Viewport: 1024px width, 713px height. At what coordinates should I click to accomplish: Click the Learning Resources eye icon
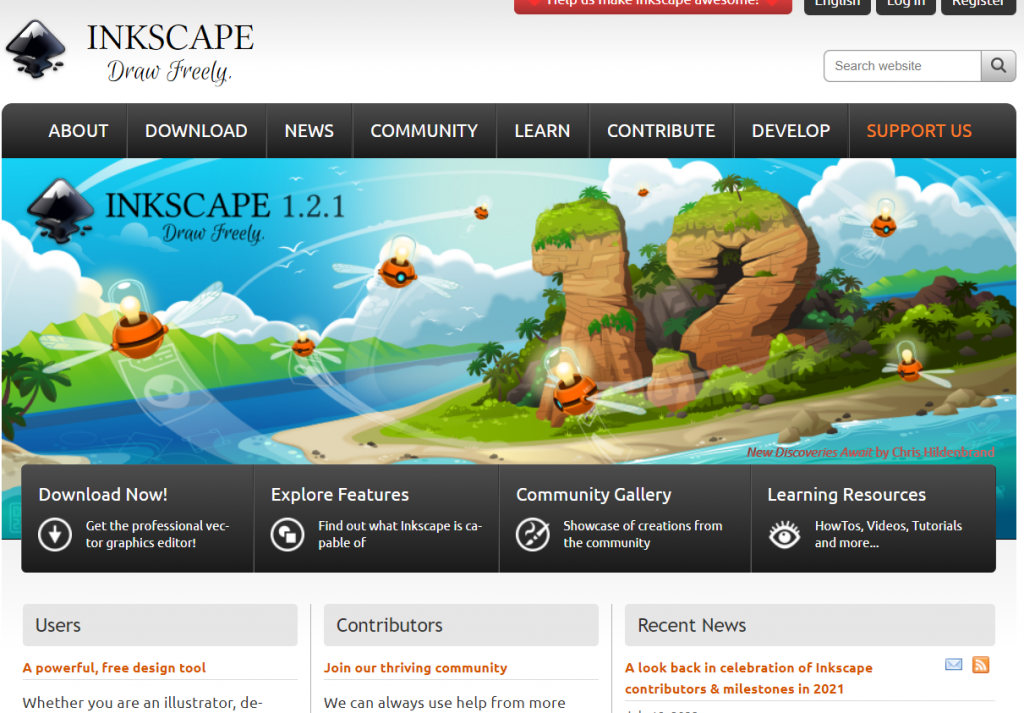[x=784, y=534]
